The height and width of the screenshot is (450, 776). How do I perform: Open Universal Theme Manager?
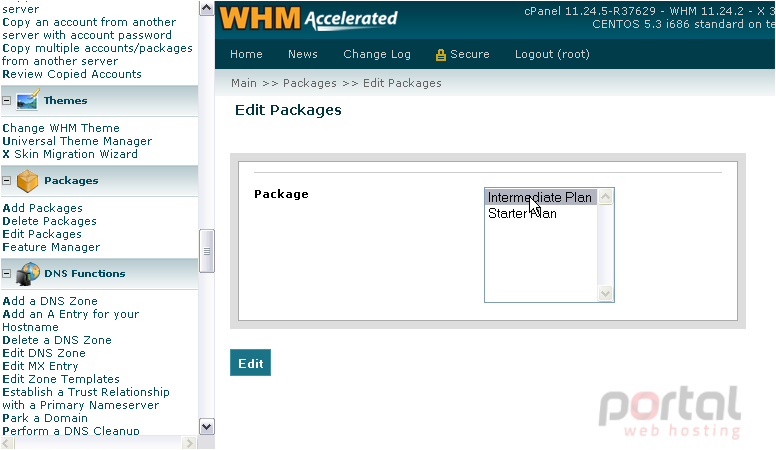[77, 141]
